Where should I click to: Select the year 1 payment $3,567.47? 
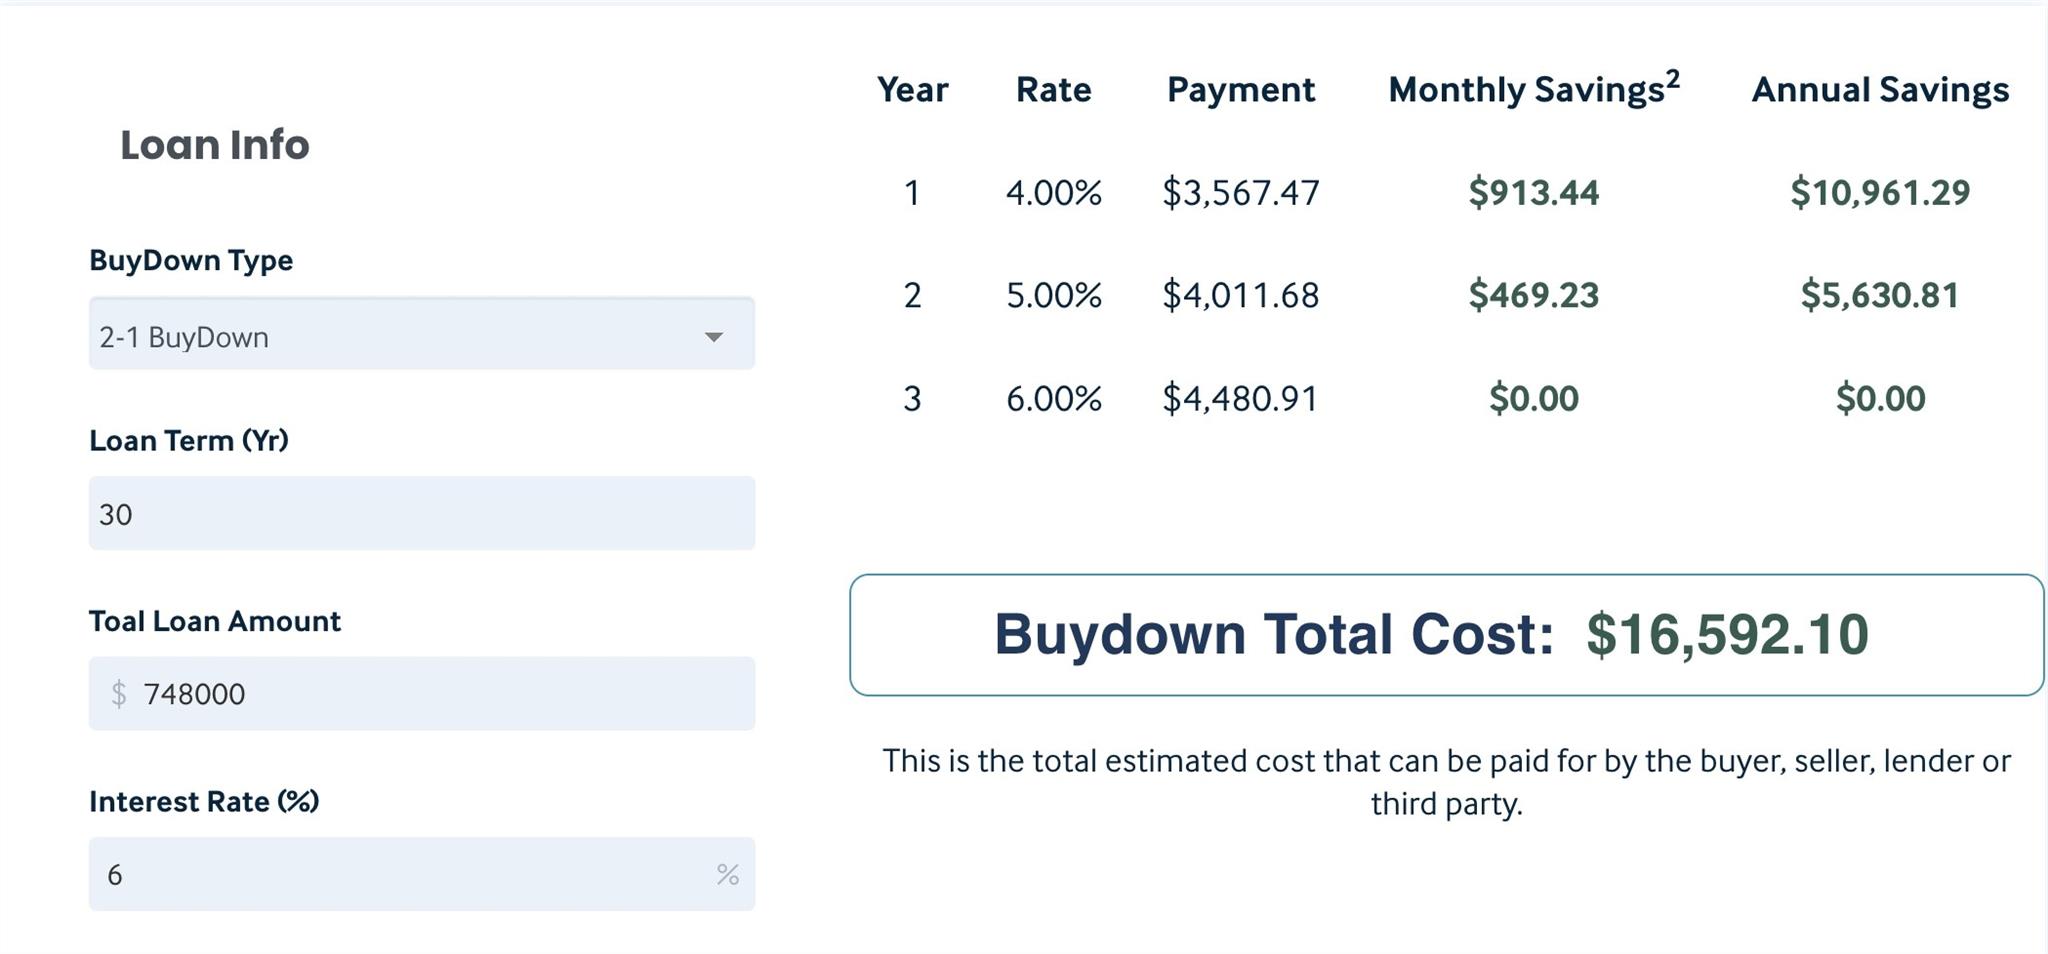tap(1240, 192)
